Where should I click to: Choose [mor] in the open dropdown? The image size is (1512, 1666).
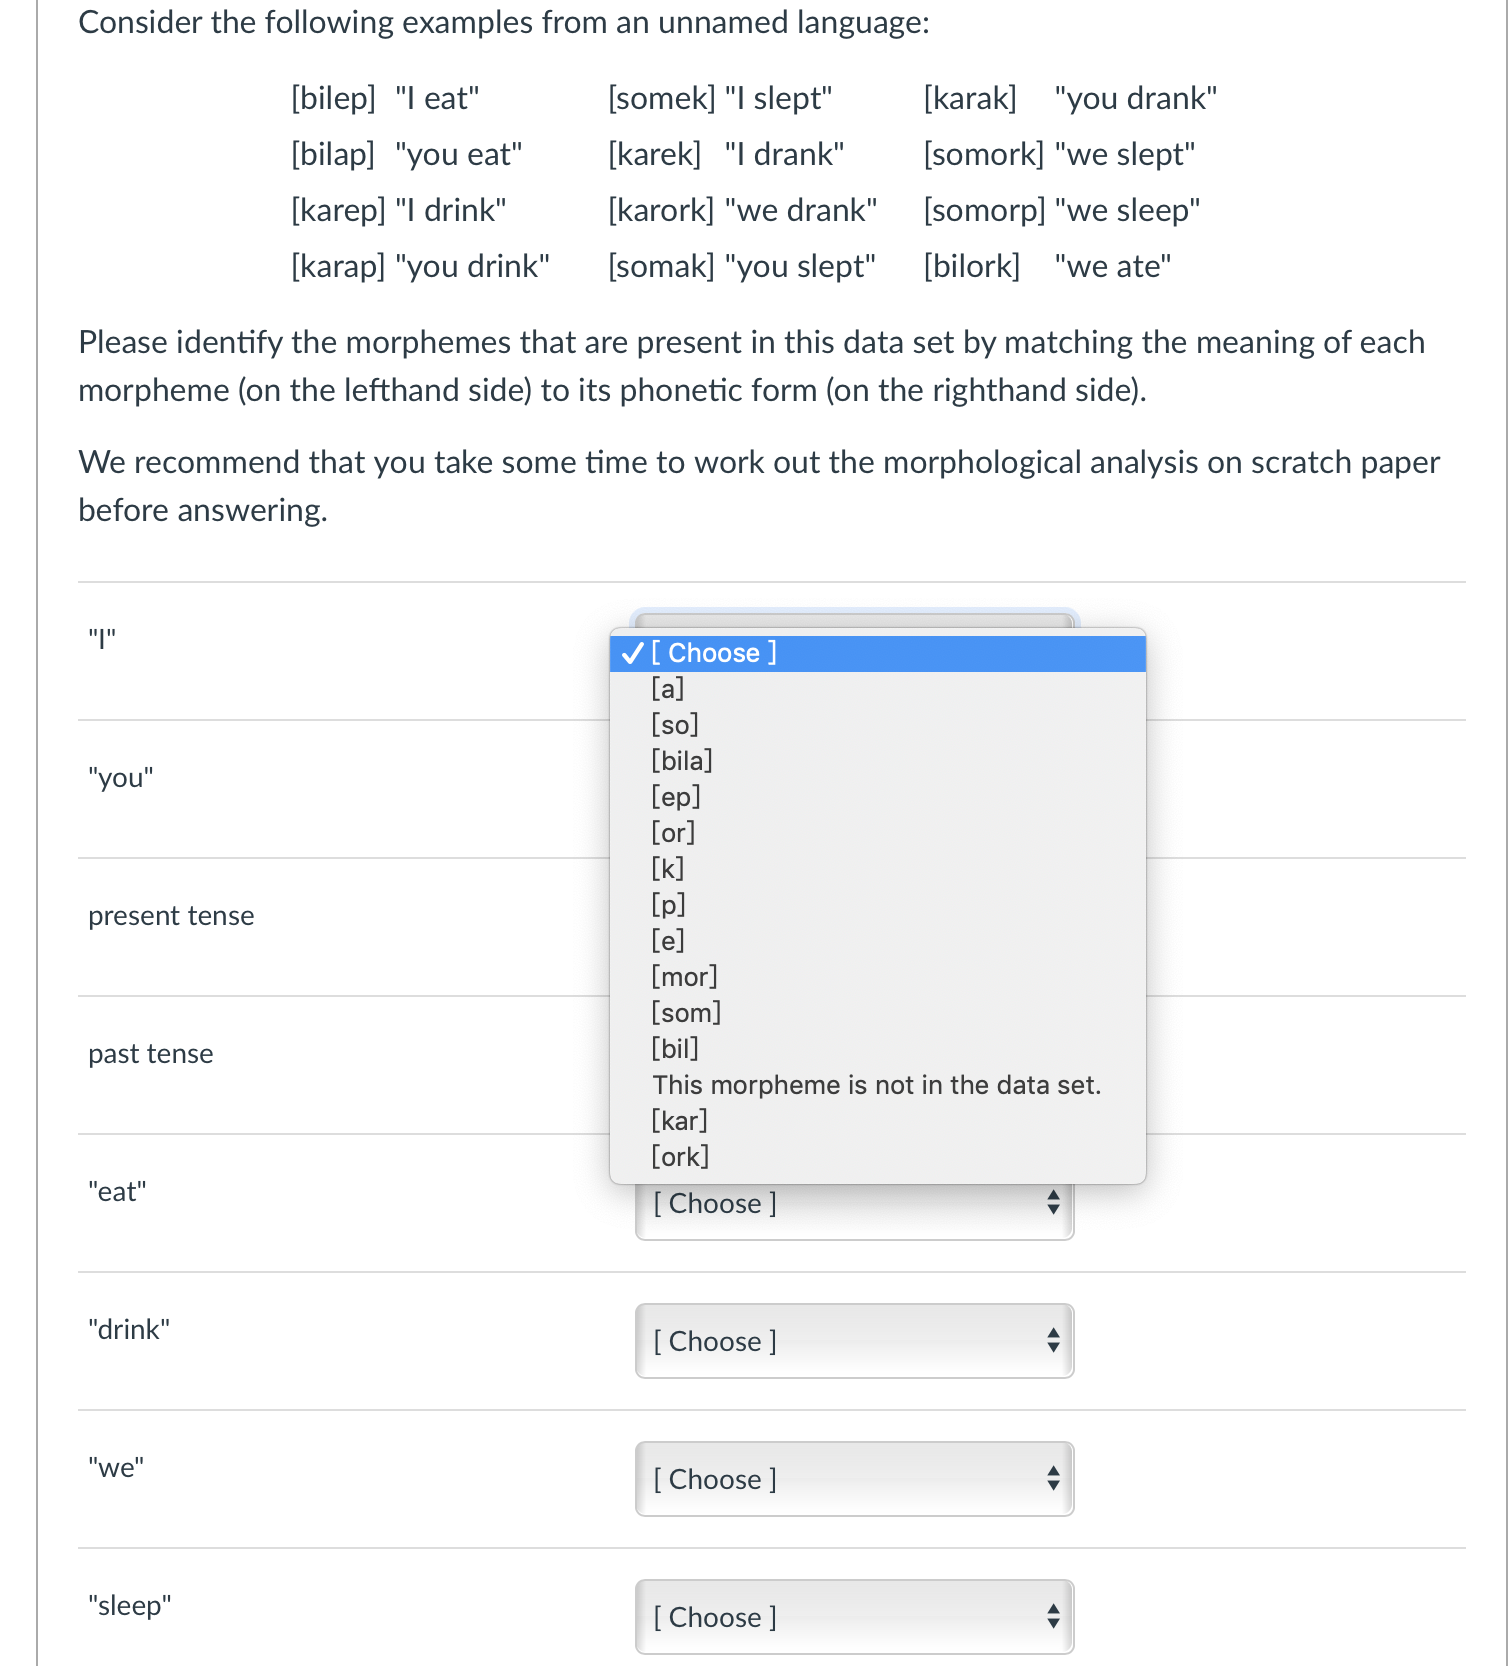click(x=877, y=976)
